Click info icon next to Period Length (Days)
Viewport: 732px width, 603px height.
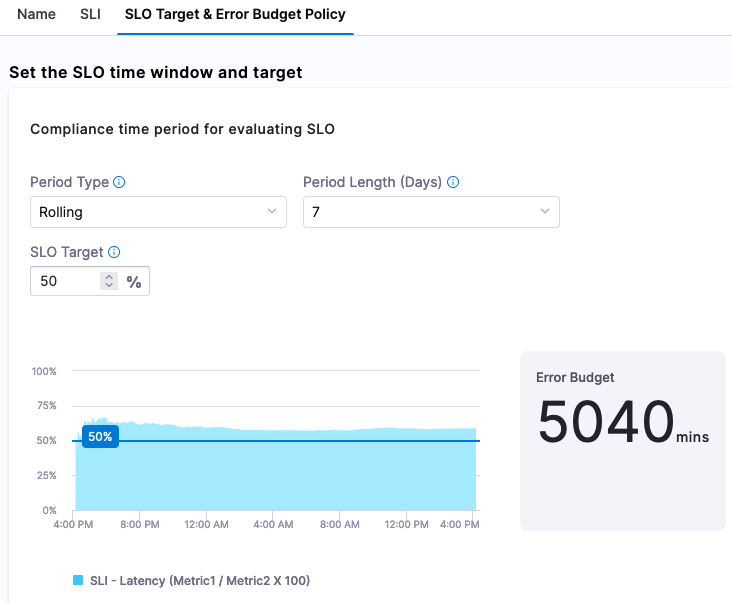(453, 183)
